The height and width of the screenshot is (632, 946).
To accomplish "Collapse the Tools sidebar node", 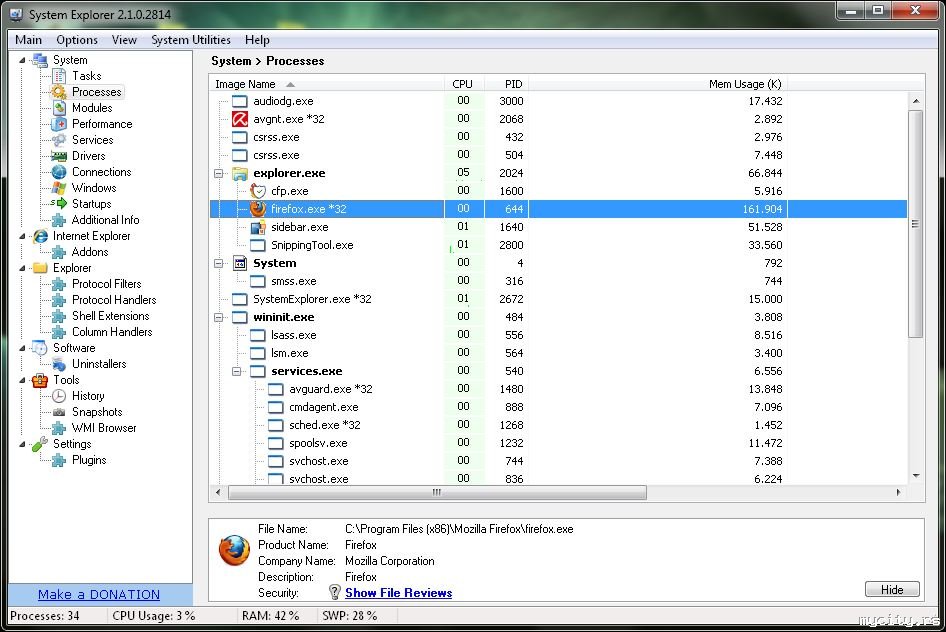I will 22,380.
